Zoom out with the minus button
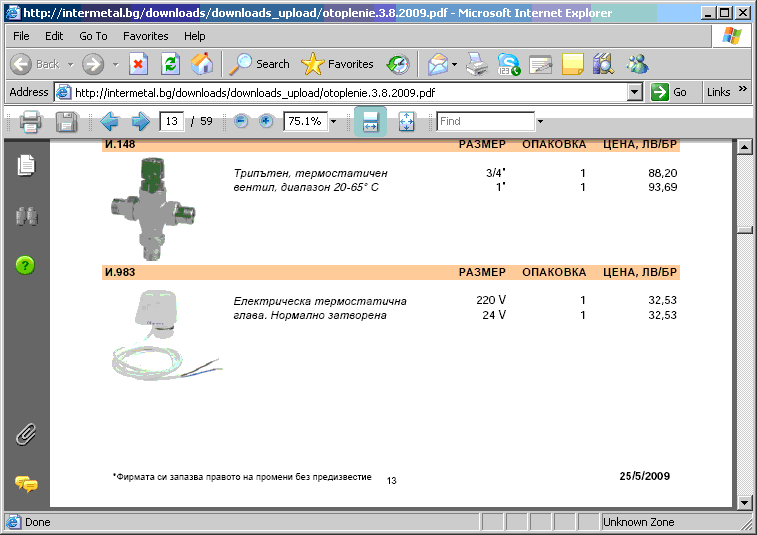This screenshot has width=757, height=535. (241, 121)
